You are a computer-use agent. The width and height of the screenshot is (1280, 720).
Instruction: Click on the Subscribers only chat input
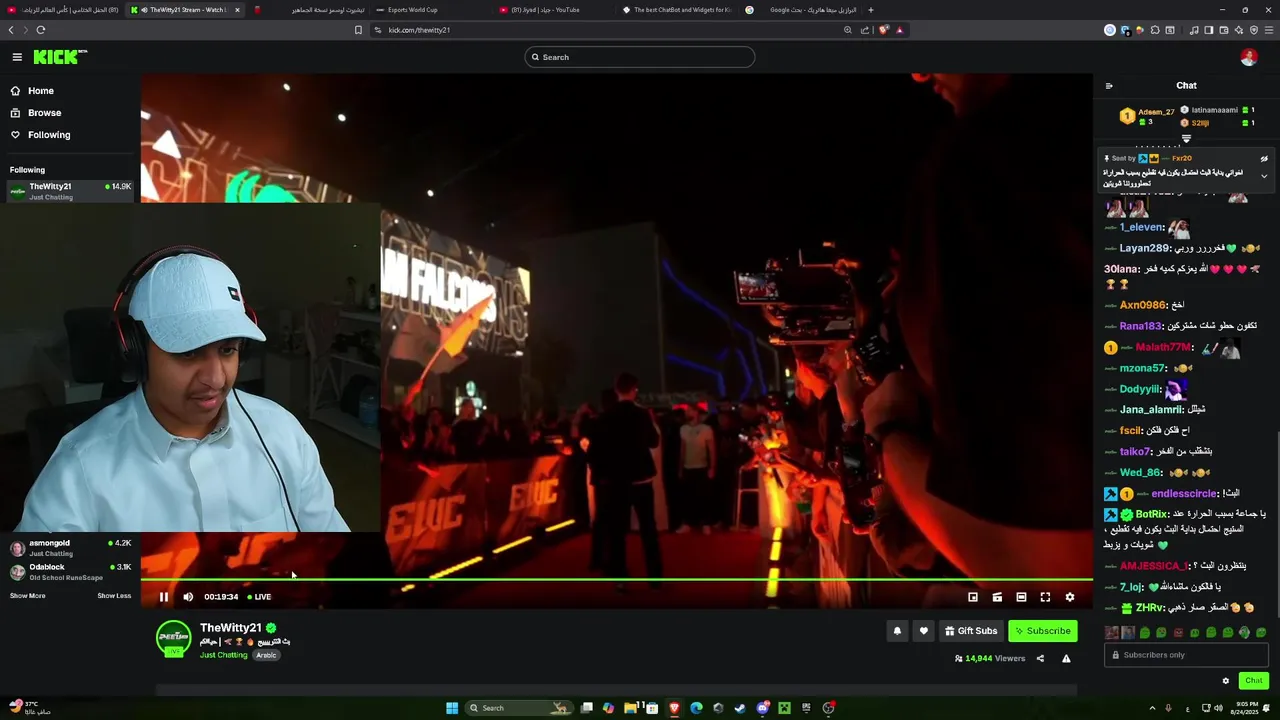pyautogui.click(x=1186, y=655)
